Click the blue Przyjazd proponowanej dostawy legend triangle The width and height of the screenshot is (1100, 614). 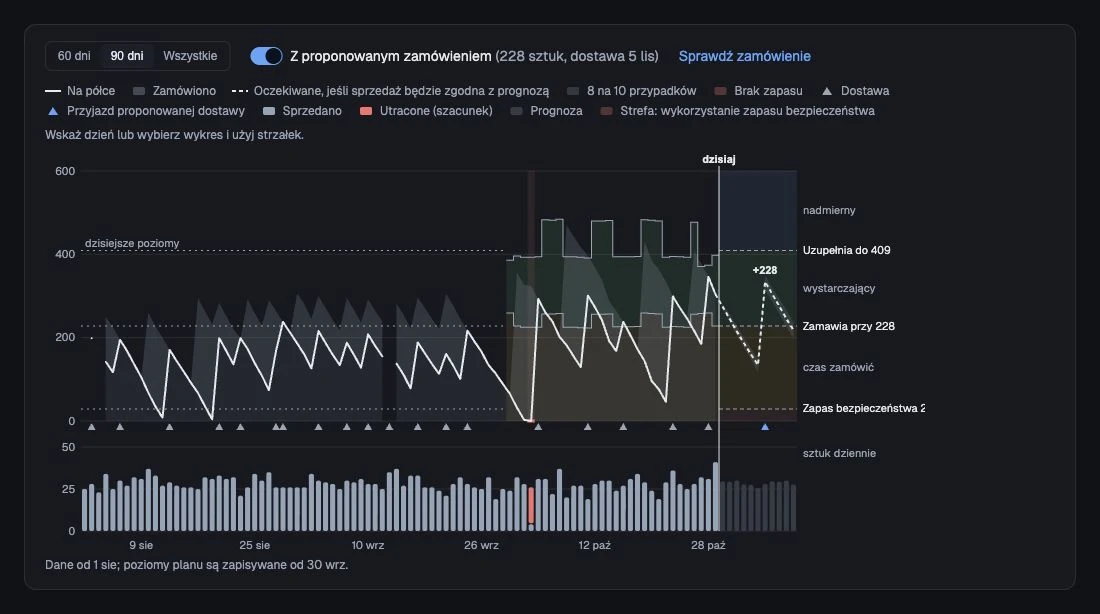coord(53,111)
